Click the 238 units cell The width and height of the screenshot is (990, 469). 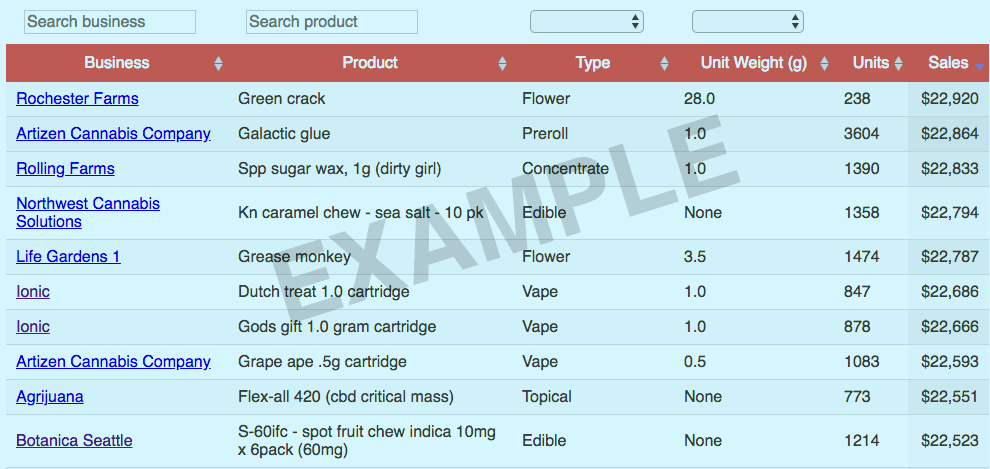[x=857, y=99]
